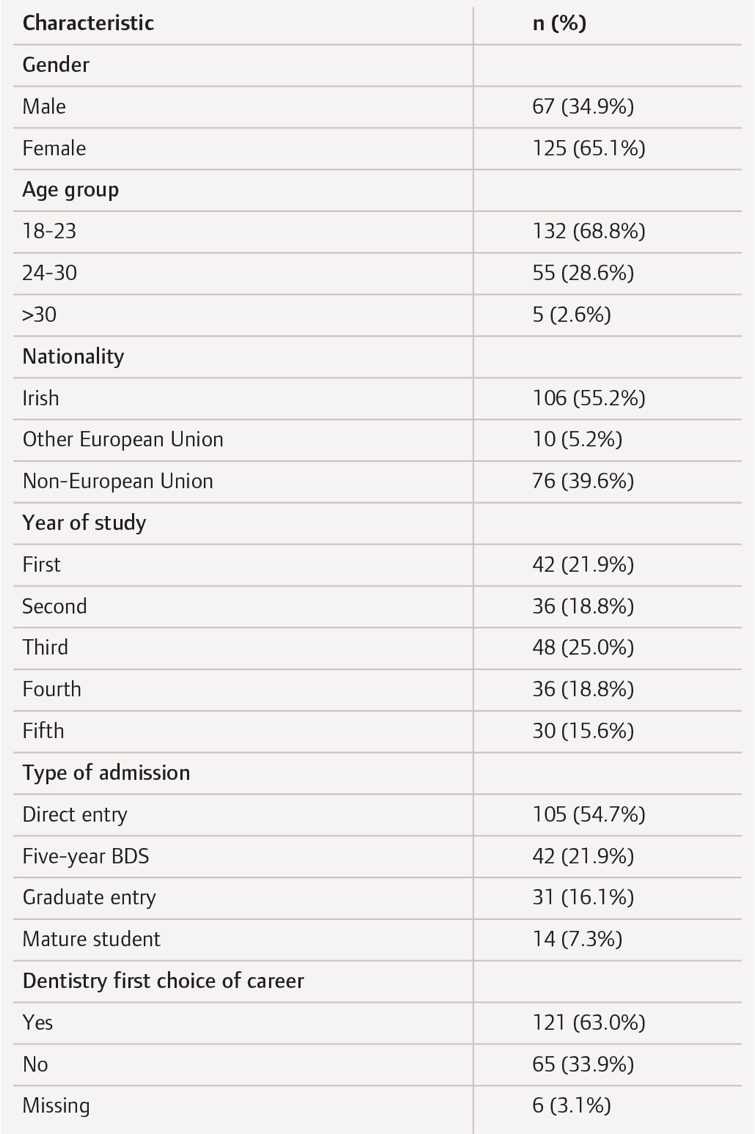Click the Age group heading
Image resolution: width=755 pixels, height=1134 pixels.
[x=70, y=190]
